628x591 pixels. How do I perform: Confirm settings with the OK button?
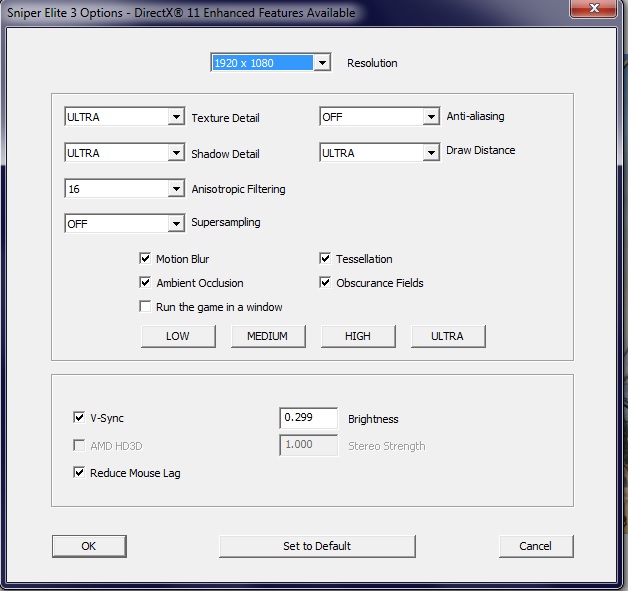coord(89,546)
